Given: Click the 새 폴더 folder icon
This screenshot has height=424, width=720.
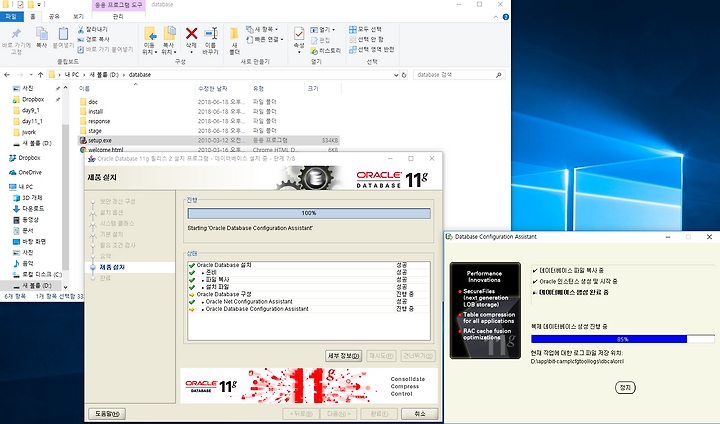Looking at the screenshot, I should 234,34.
